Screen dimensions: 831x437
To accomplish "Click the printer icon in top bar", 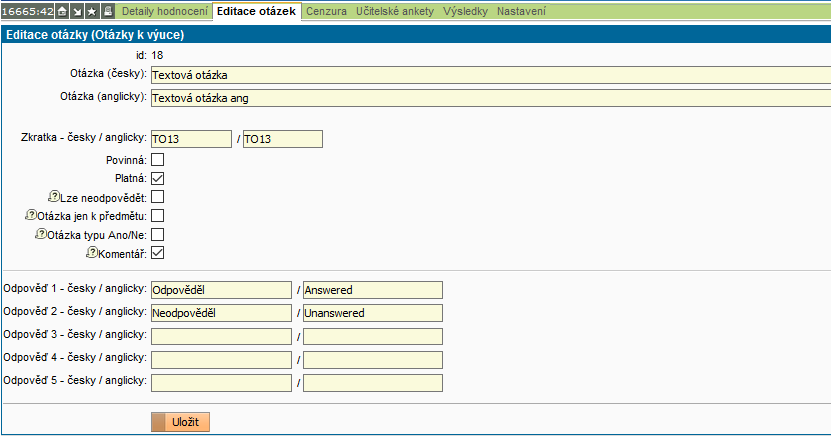I will pyautogui.click(x=107, y=11).
